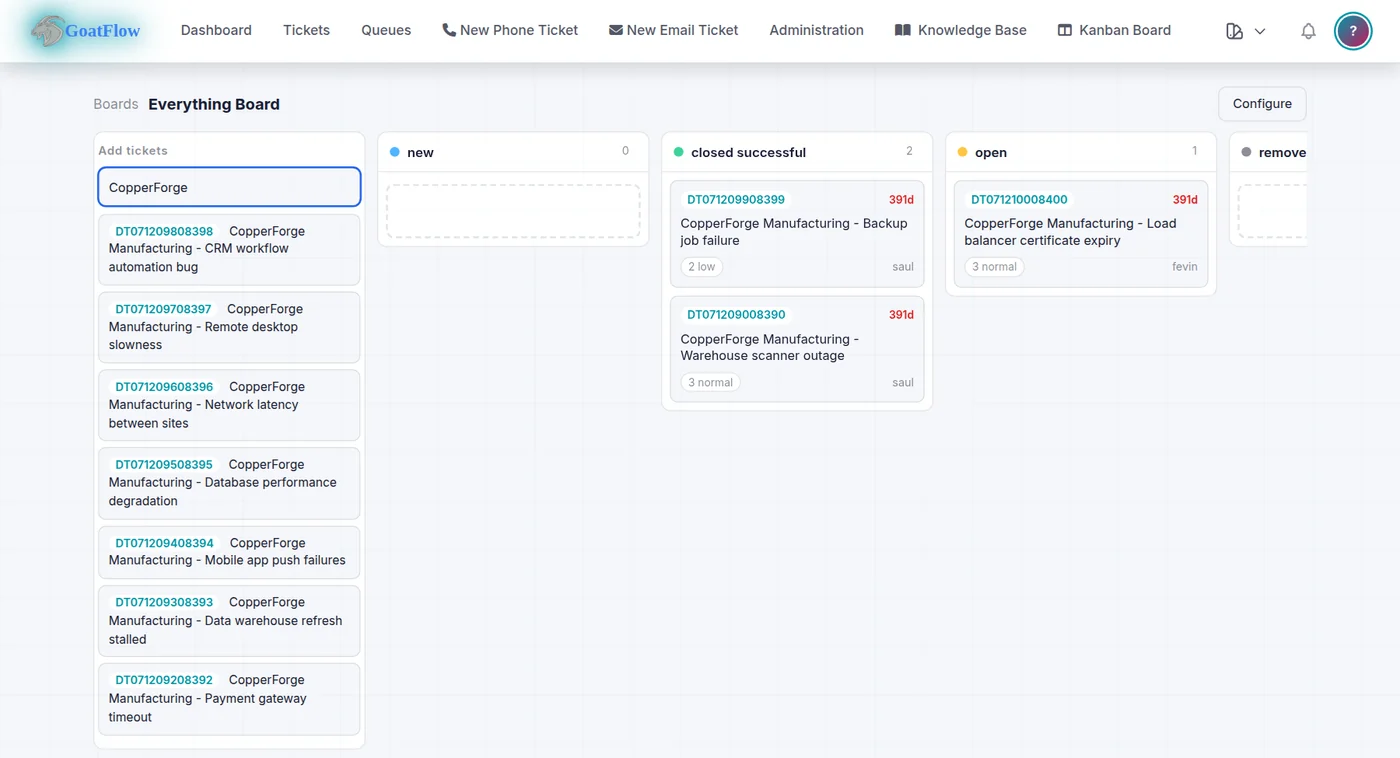1400x758 pixels.
Task: Select ticket DT071209708397 Remote desktop slowness
Action: pos(229,327)
